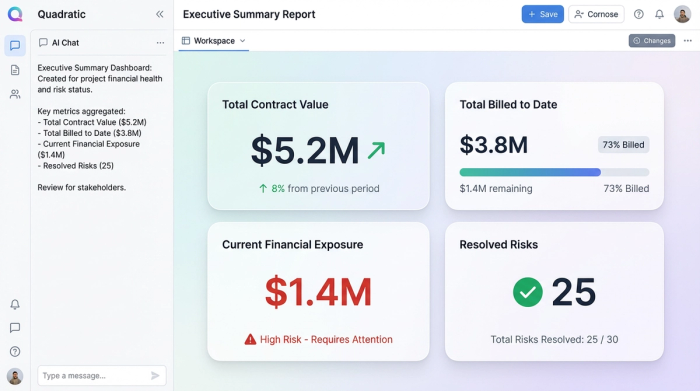700x391 pixels.
Task: Open AI Chat panel more options menu
Action: coord(160,43)
